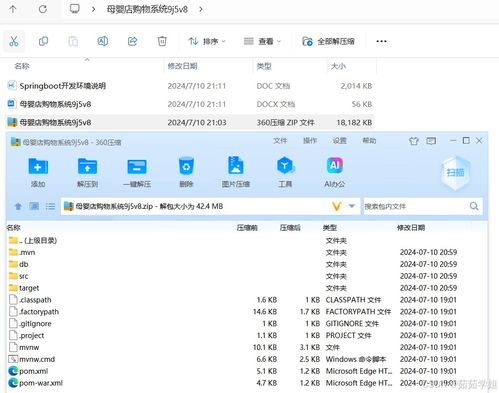The width and height of the screenshot is (499, 393).
Task: Open the 工具 tools icon in 360压缩
Action: tap(285, 173)
